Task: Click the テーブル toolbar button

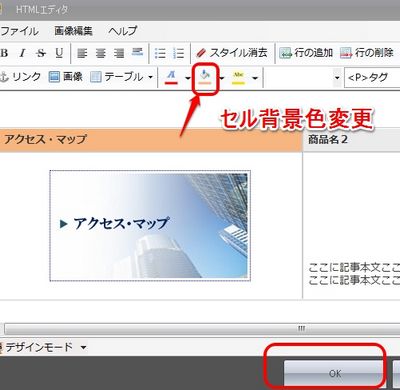Action: click(x=117, y=77)
